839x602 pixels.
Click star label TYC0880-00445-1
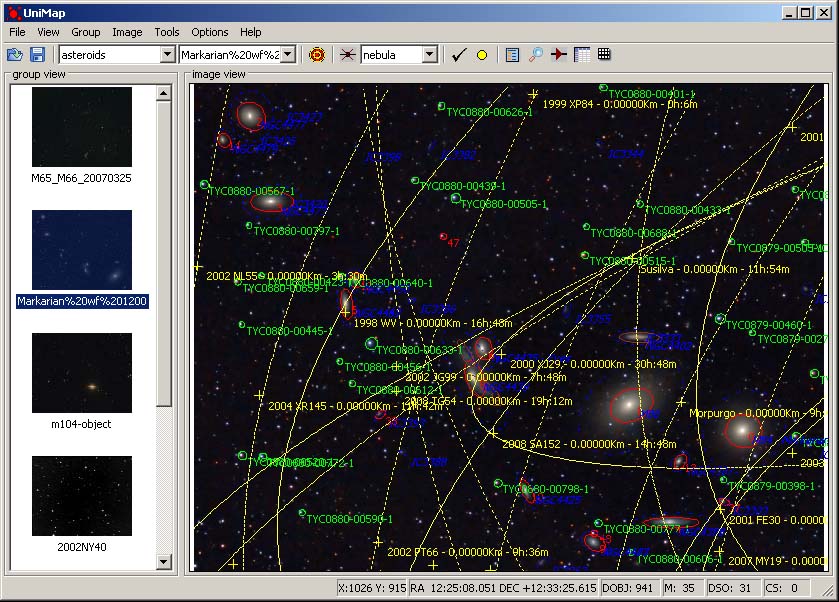(289, 331)
